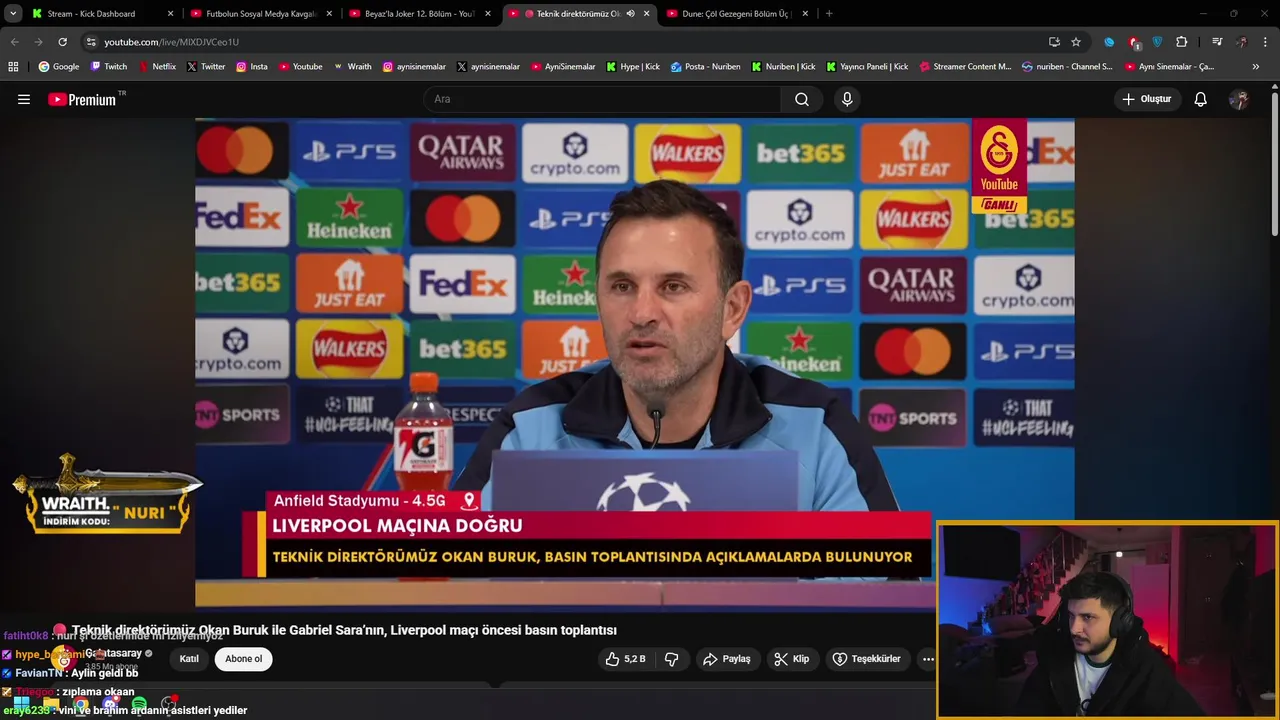Open the YouTube account avatar menu
Viewport: 1280px width, 720px height.
pyautogui.click(x=1239, y=99)
